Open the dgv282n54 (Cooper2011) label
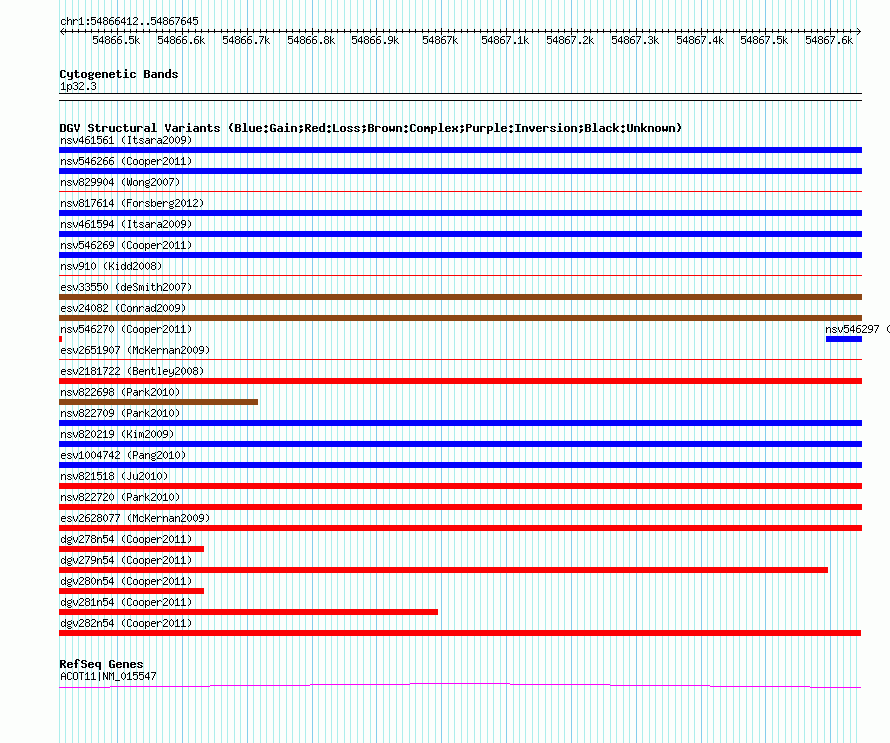 point(126,623)
